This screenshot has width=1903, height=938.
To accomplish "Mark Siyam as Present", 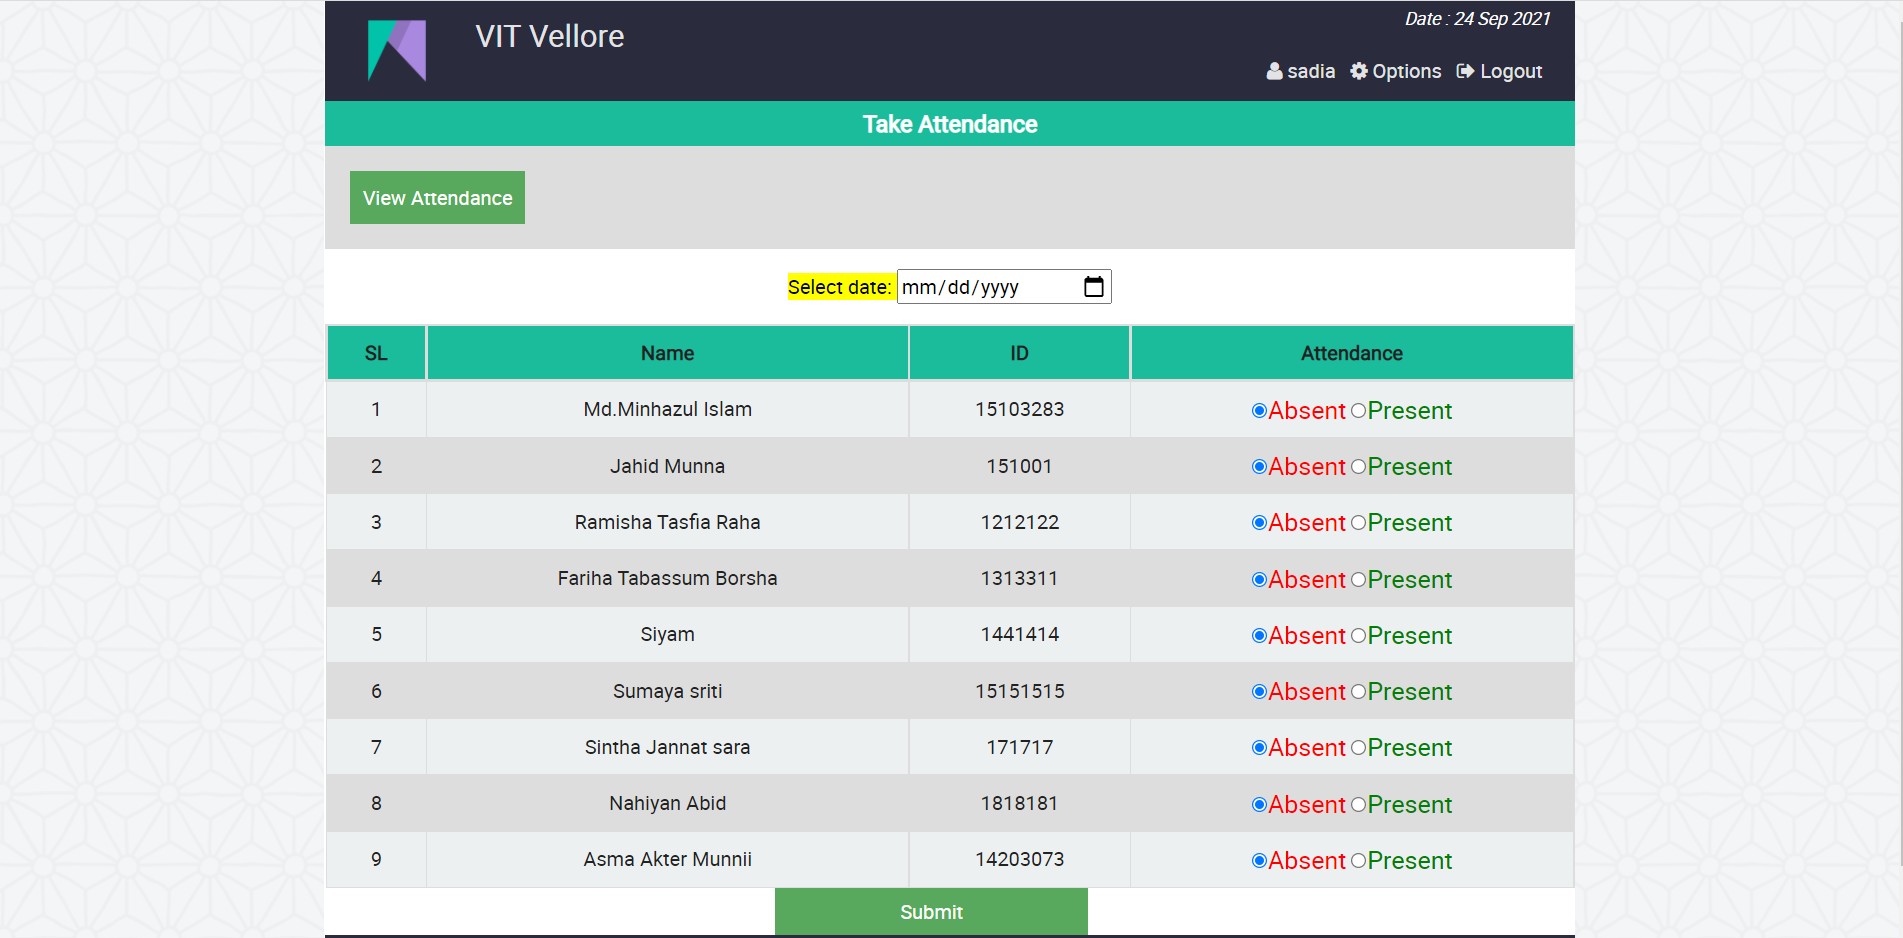I will [1358, 636].
